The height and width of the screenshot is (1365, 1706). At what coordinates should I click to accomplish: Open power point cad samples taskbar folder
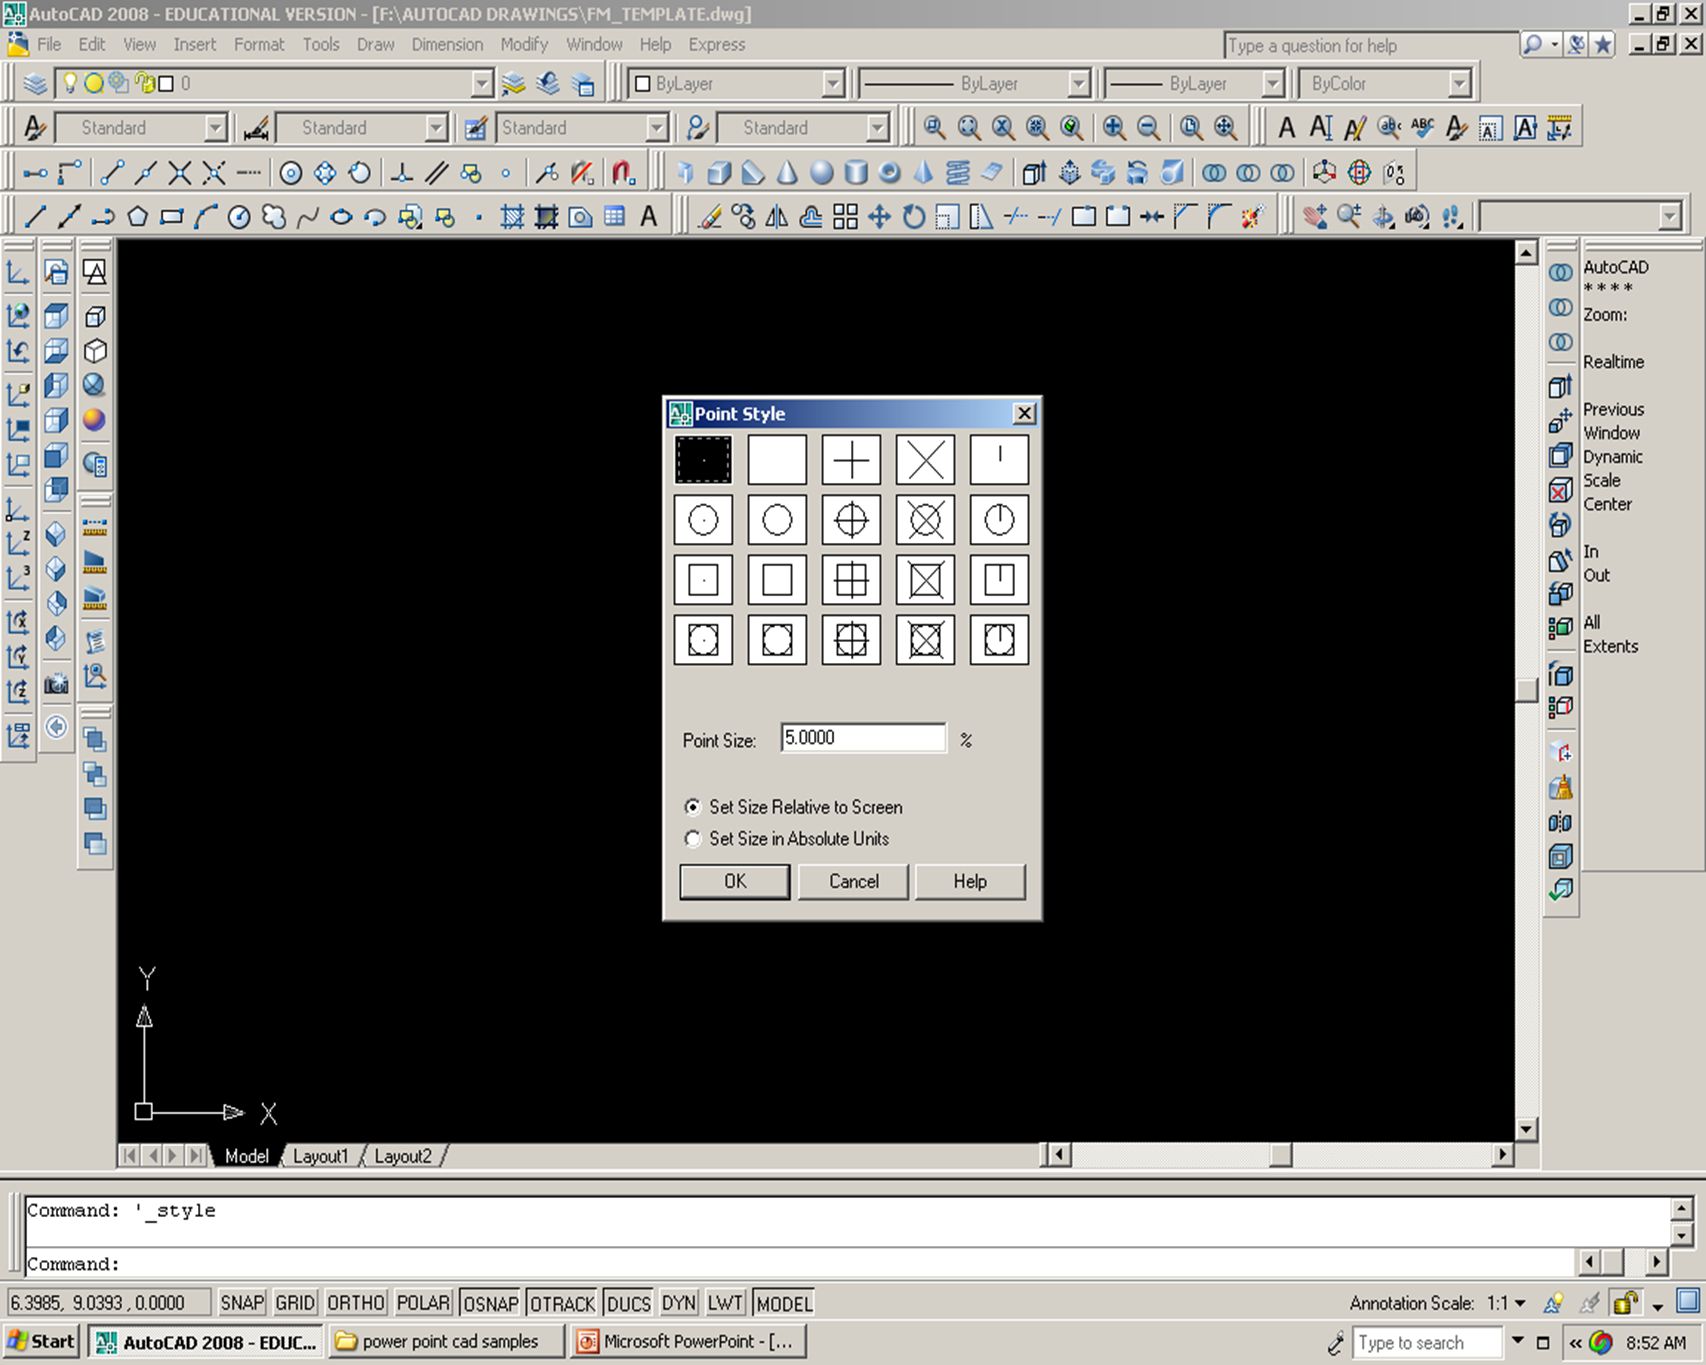[x=445, y=1341]
